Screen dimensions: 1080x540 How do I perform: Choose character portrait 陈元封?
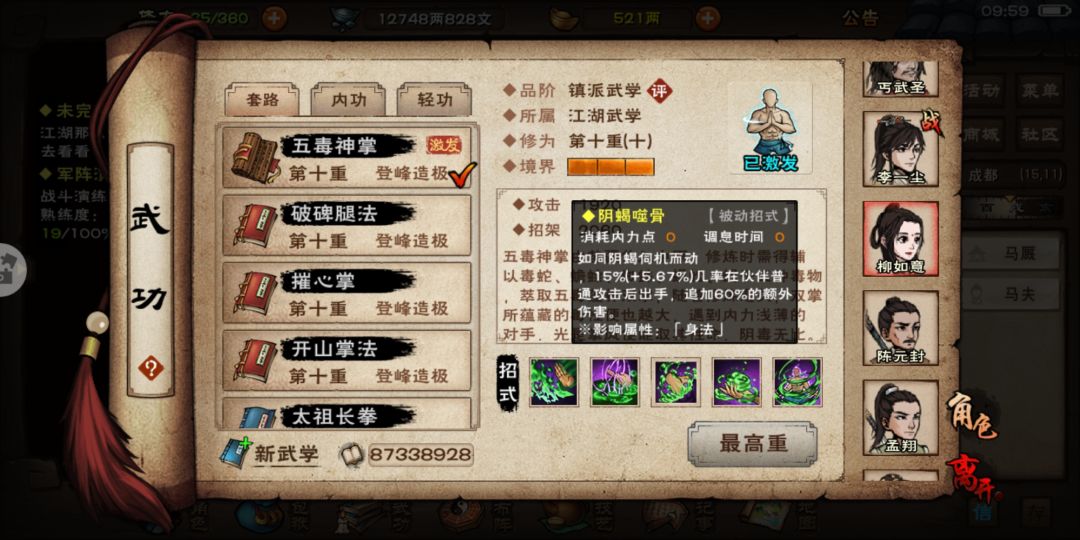coord(901,328)
